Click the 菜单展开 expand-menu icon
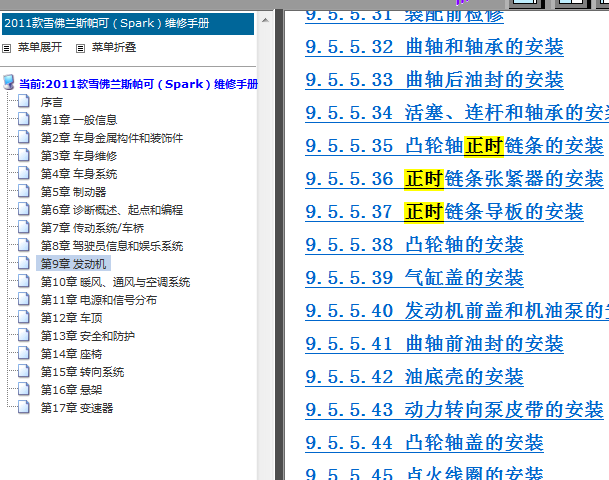 tap(7, 49)
